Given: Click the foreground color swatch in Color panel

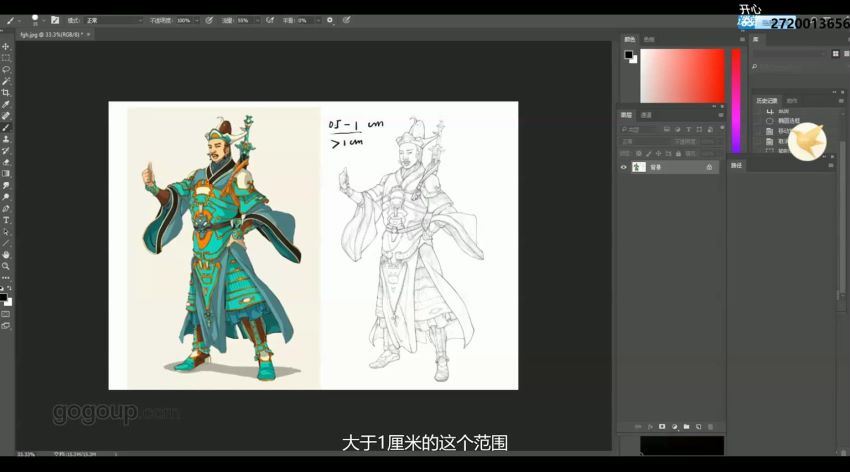Looking at the screenshot, I should pyautogui.click(x=628, y=54).
